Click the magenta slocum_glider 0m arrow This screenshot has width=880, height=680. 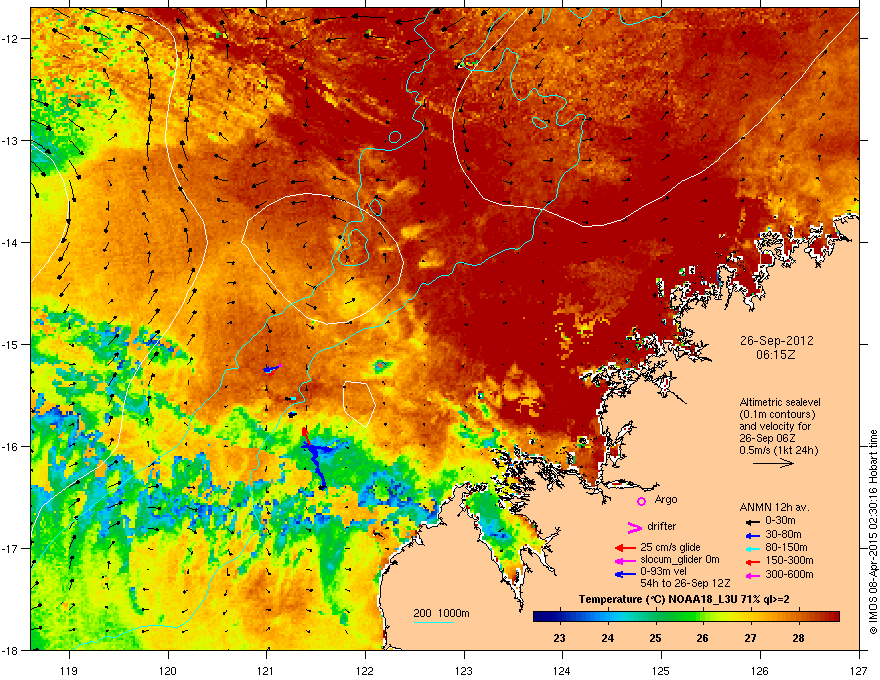[x=625, y=560]
